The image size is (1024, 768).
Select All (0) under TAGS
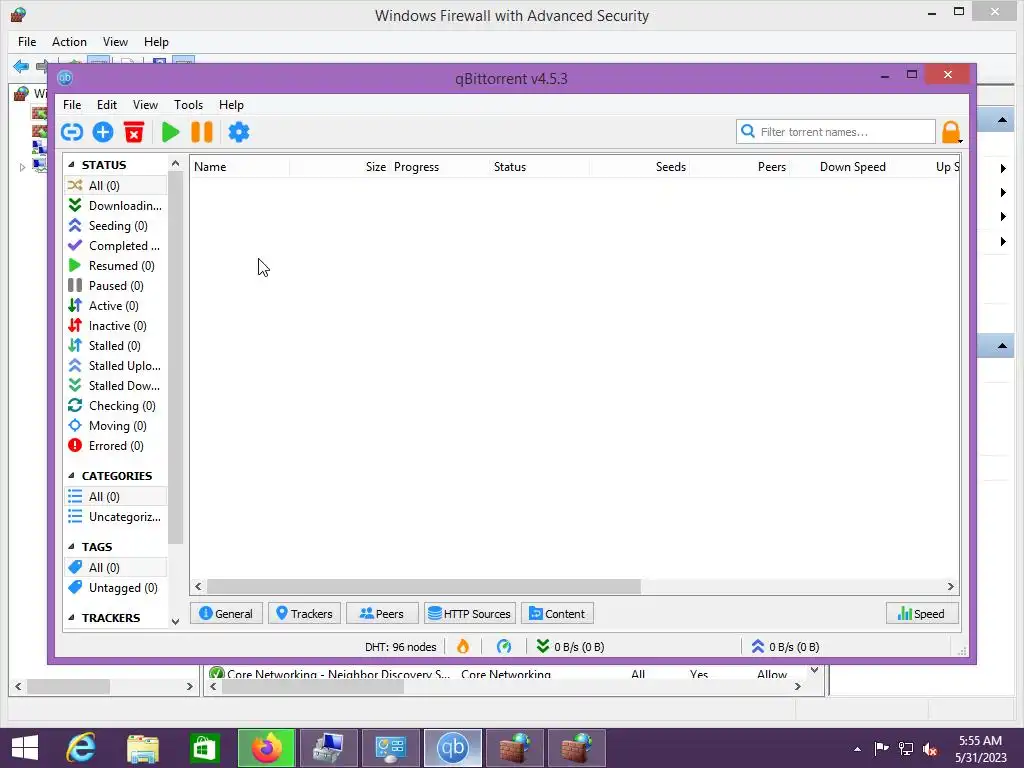(116, 568)
